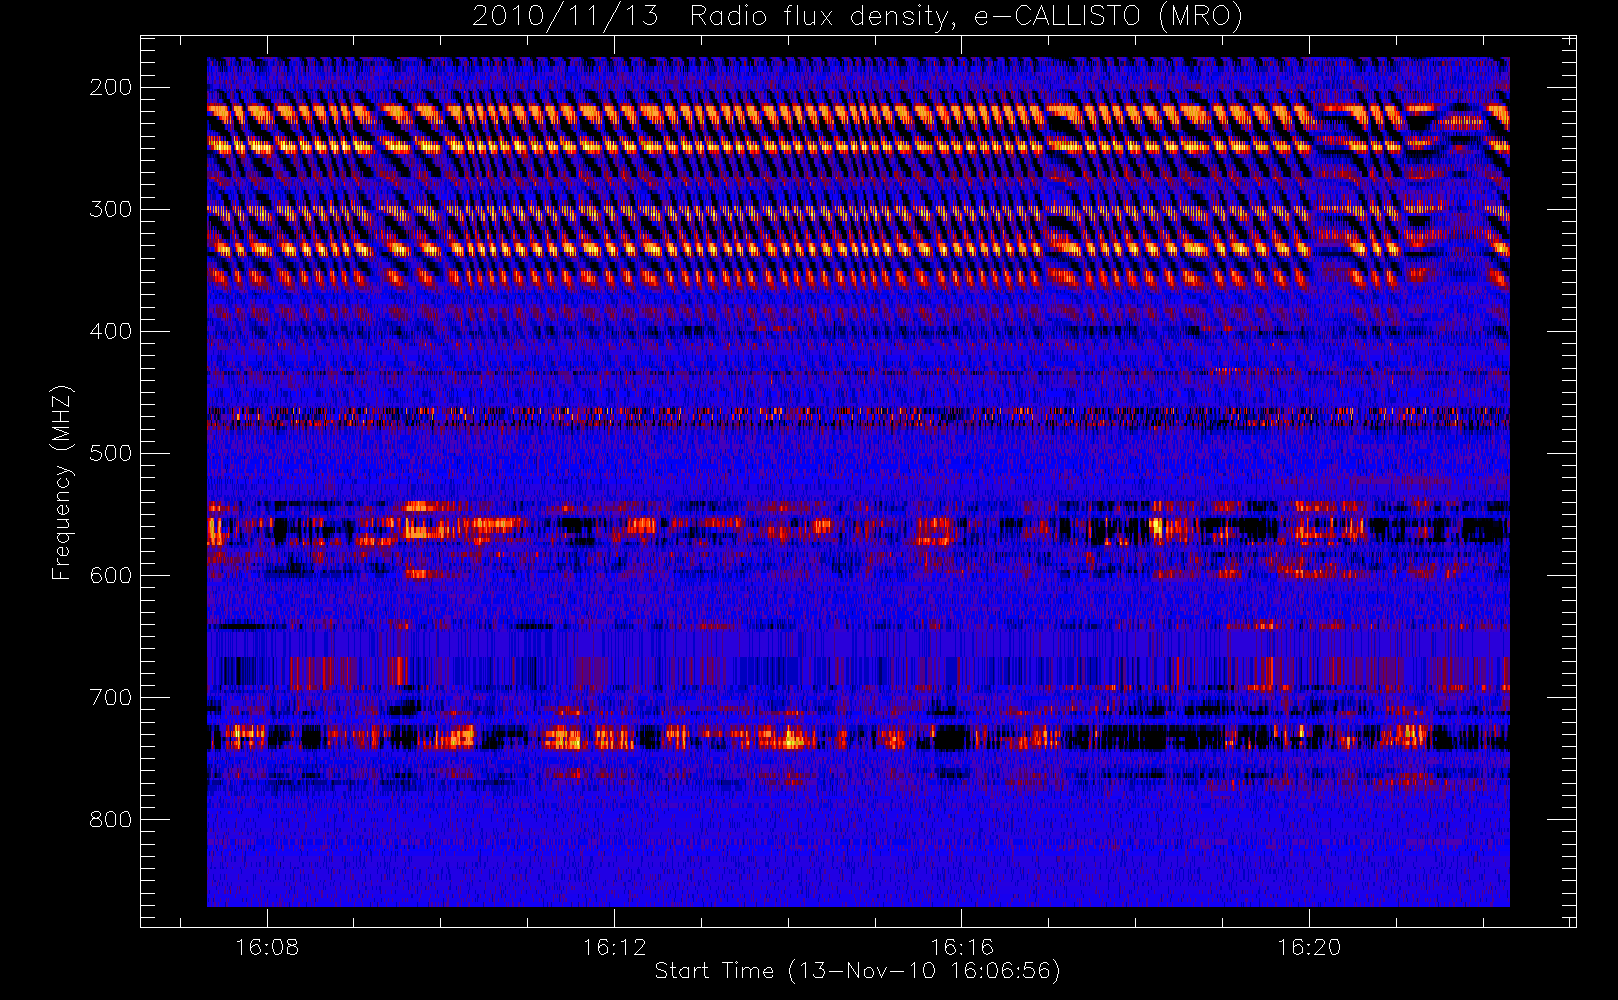Click the 600 frequency tick label
This screenshot has height=1000, width=1618.
pos(111,575)
